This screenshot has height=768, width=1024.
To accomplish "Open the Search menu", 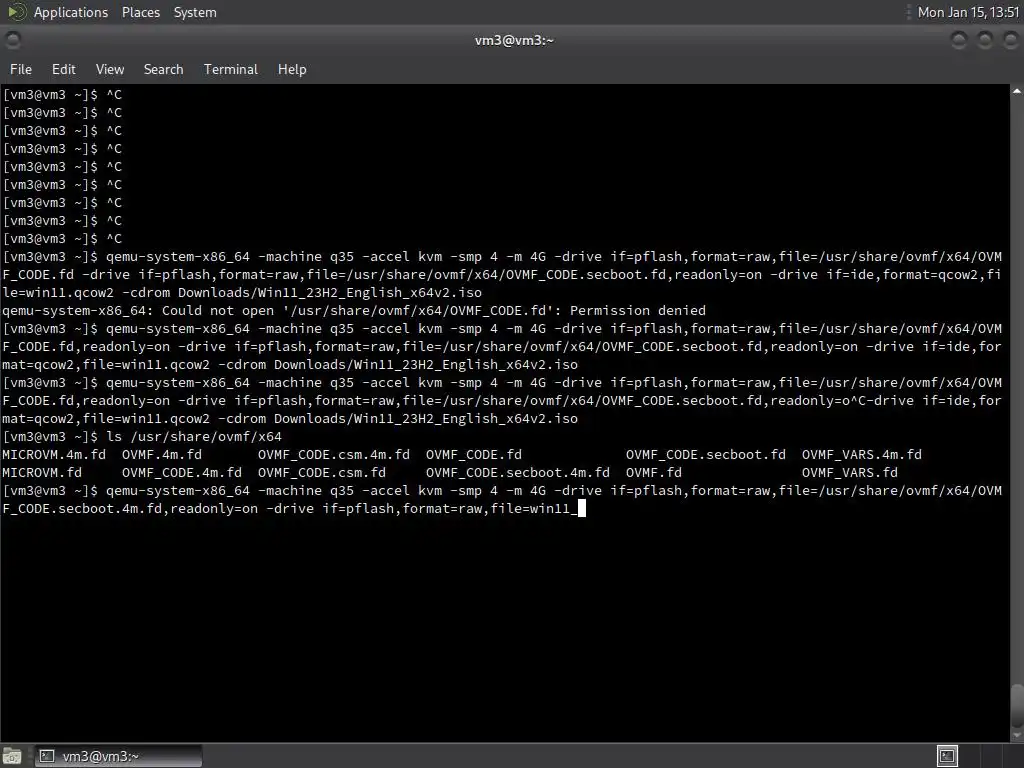I will tap(163, 69).
